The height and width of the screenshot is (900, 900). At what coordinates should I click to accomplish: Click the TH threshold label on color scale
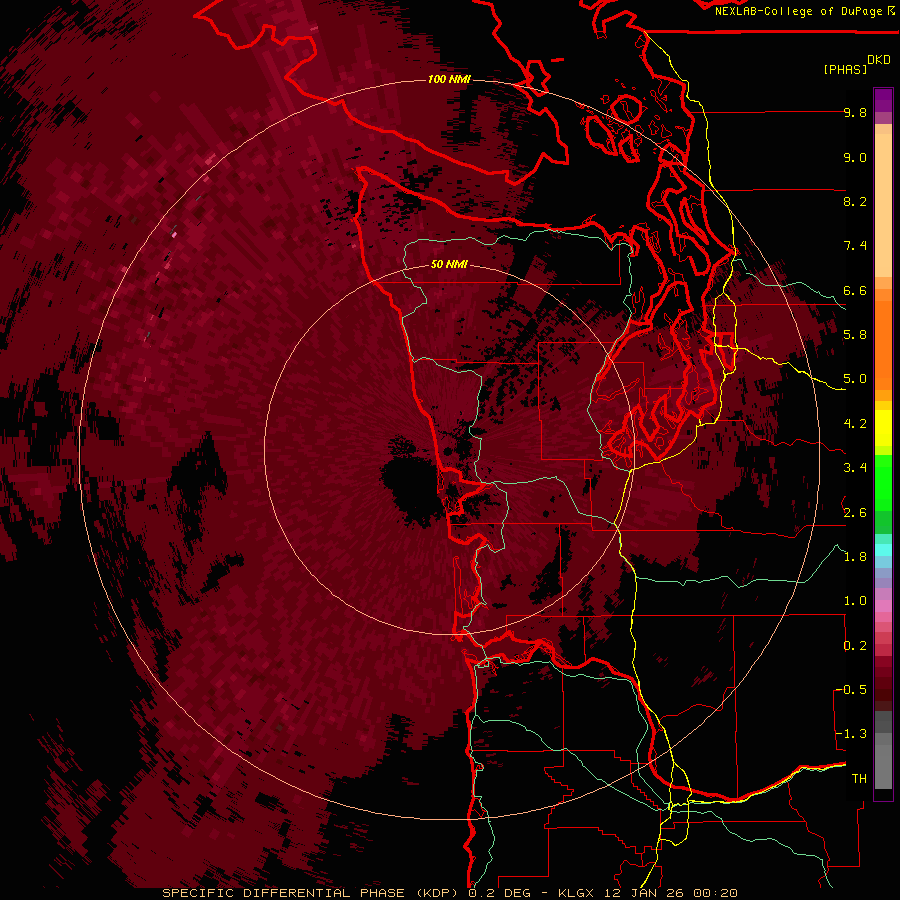click(x=859, y=779)
